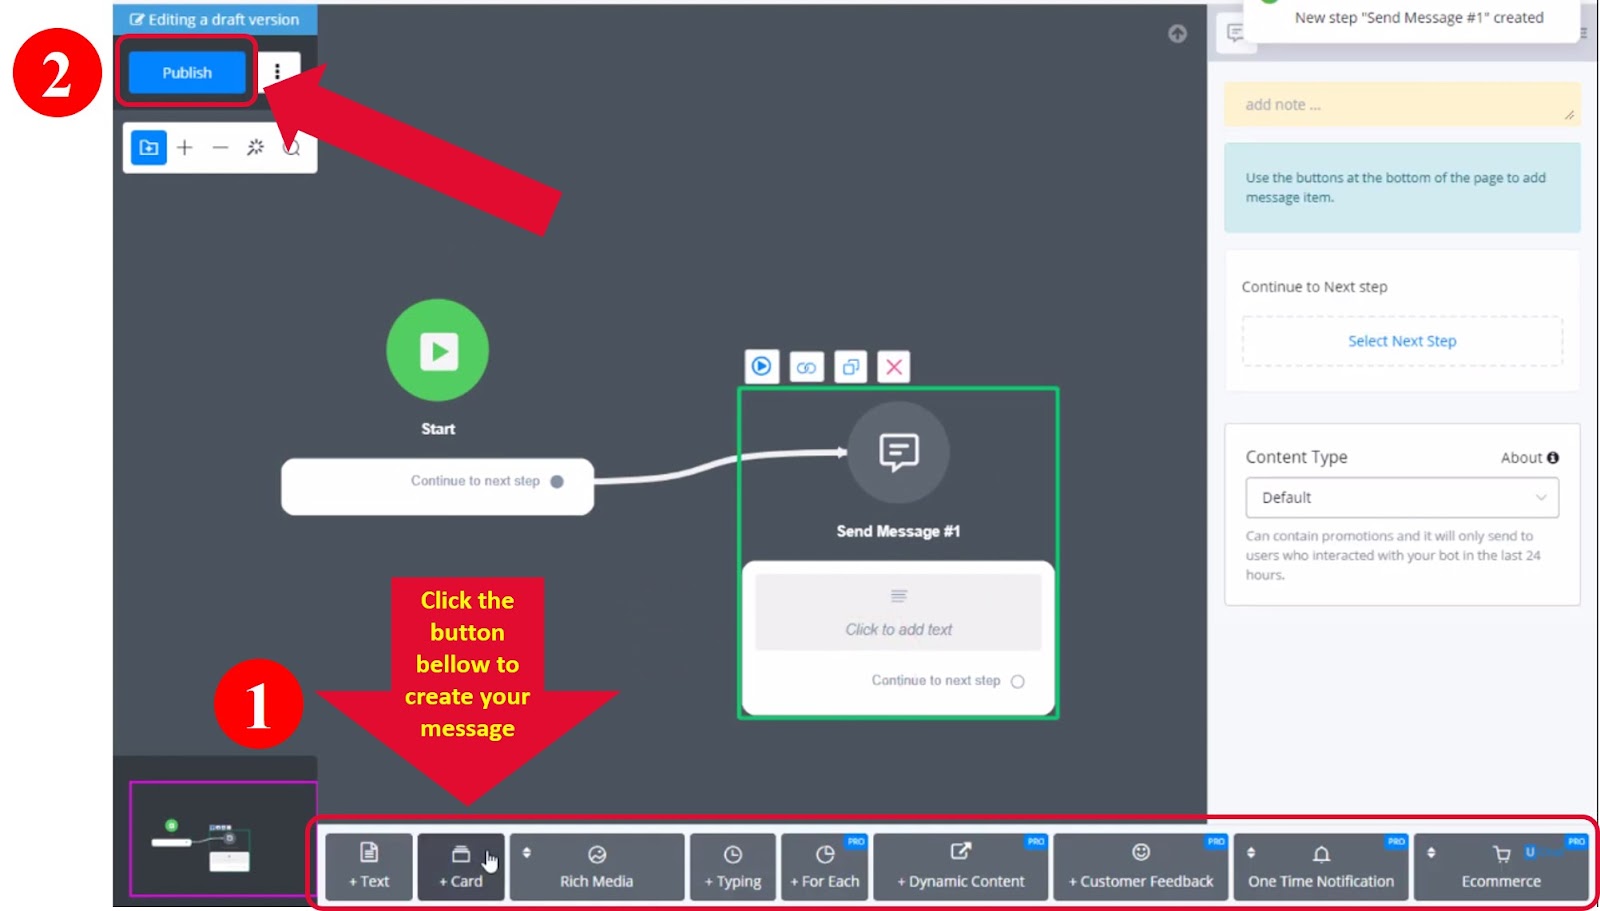Image resolution: width=1600 pixels, height=911 pixels.
Task: Add a Customer Feedback block
Action: pos(1141,866)
